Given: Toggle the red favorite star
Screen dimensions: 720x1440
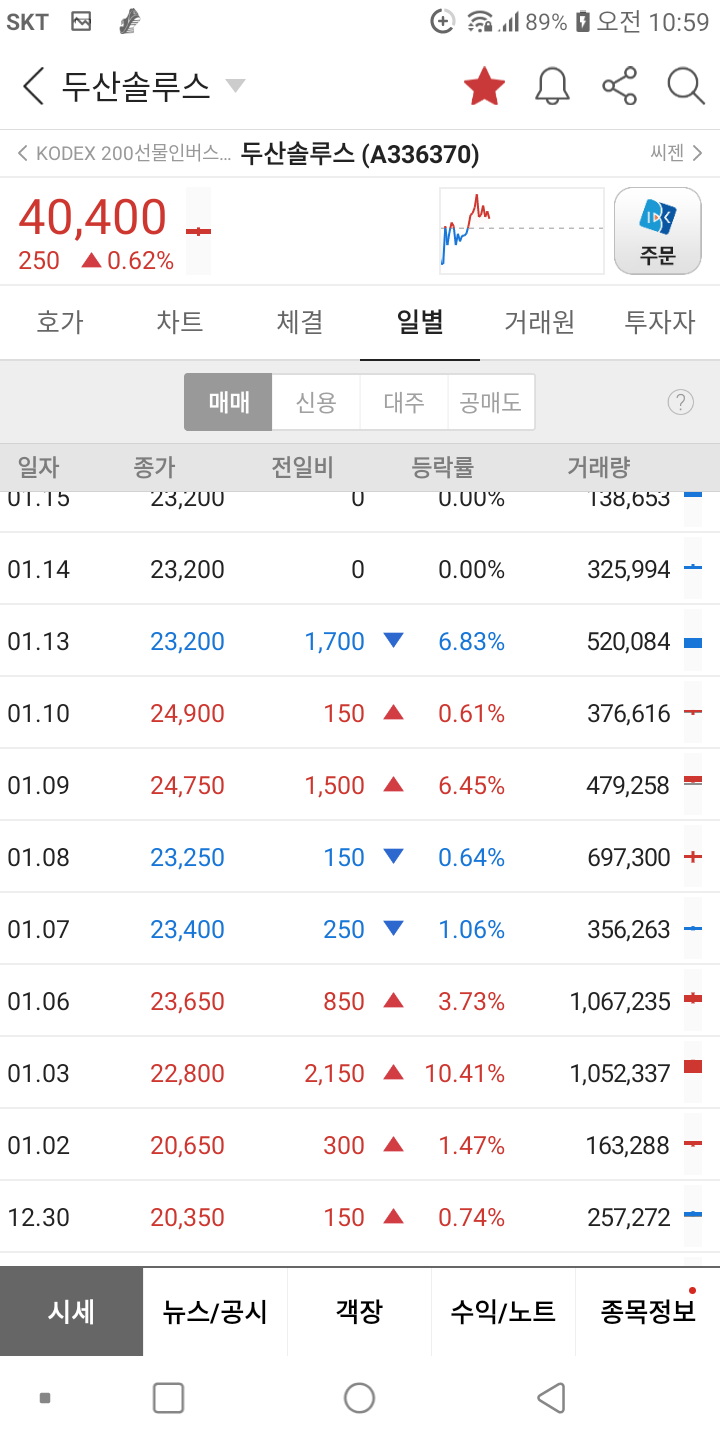Looking at the screenshot, I should [485, 86].
